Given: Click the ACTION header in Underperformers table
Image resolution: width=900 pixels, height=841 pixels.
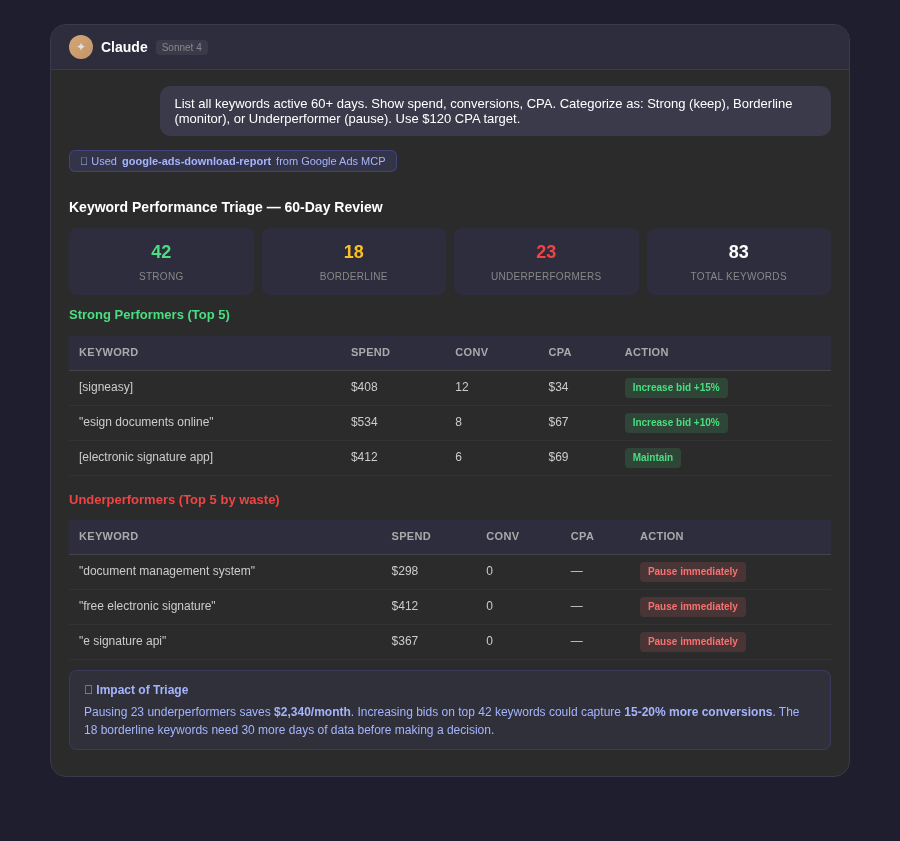Looking at the screenshot, I should [662, 536].
